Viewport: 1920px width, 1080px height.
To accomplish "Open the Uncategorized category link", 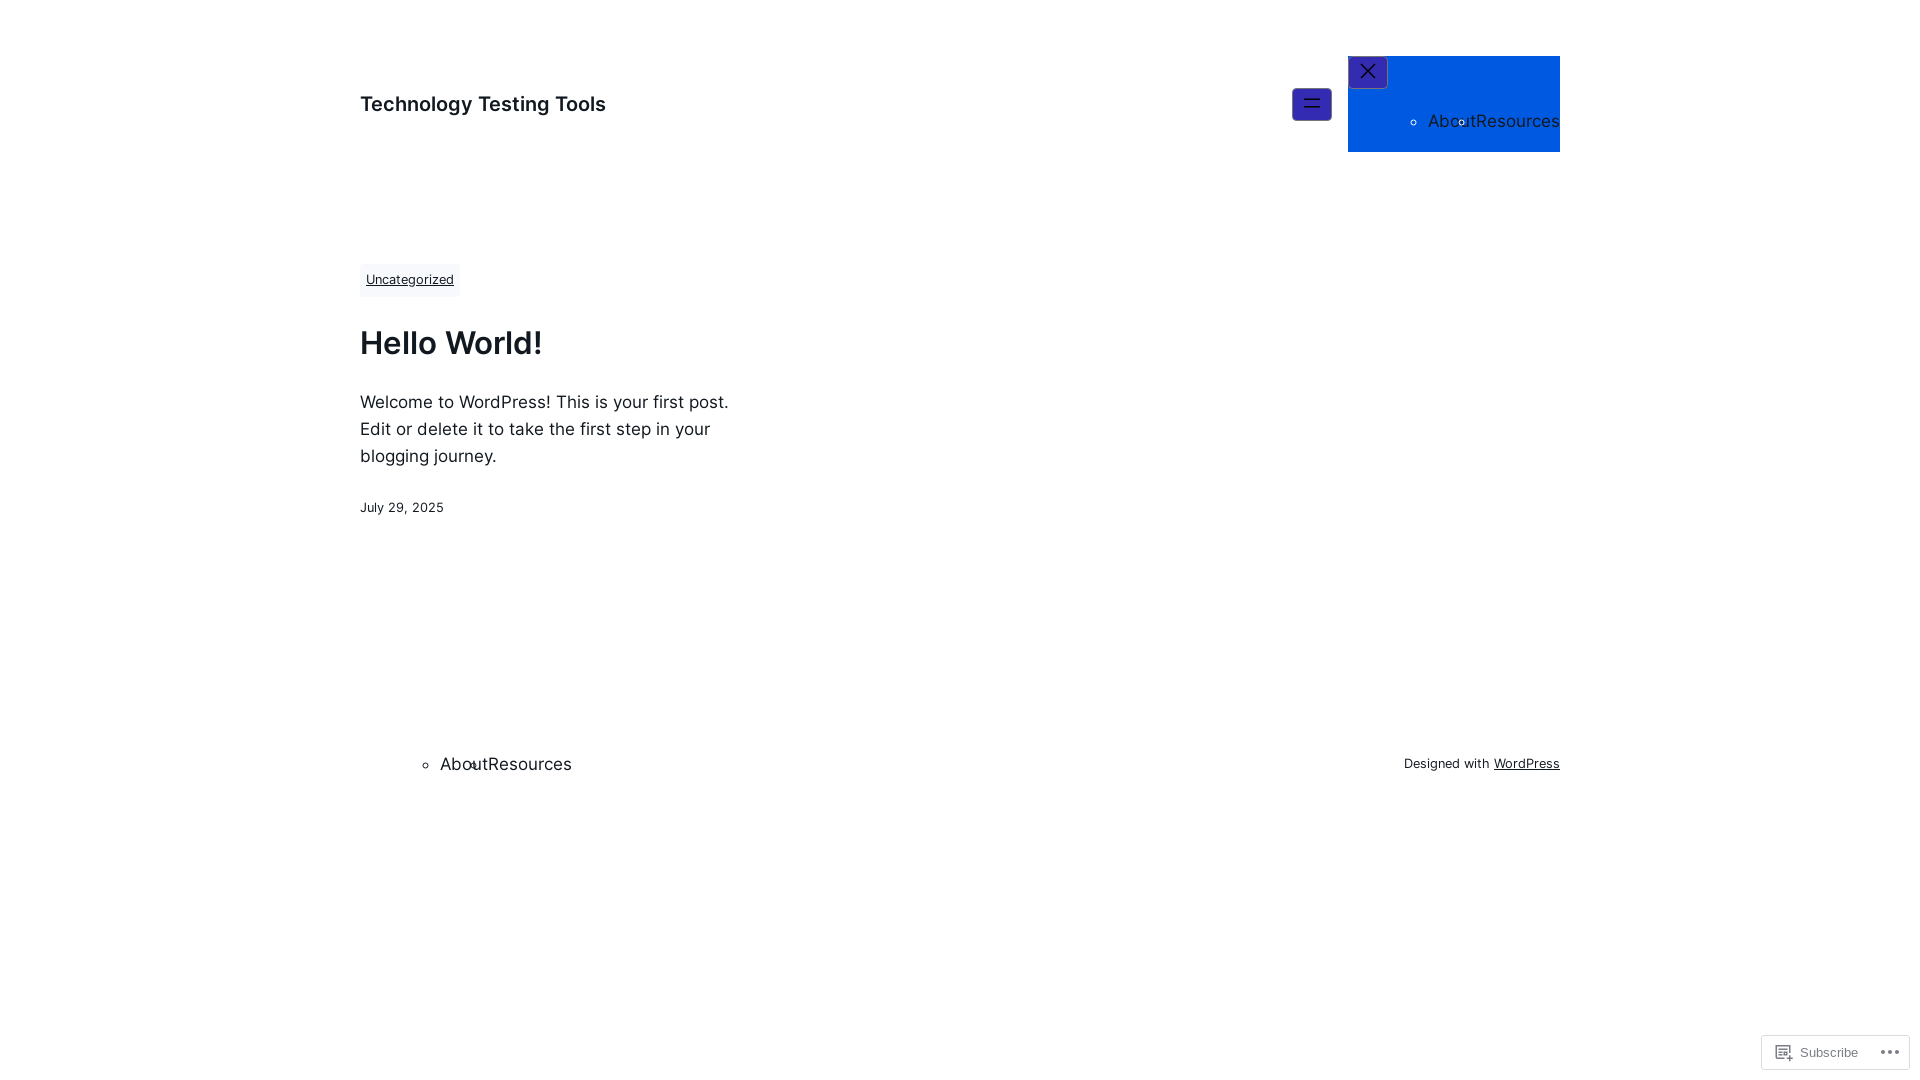I will tap(410, 280).
